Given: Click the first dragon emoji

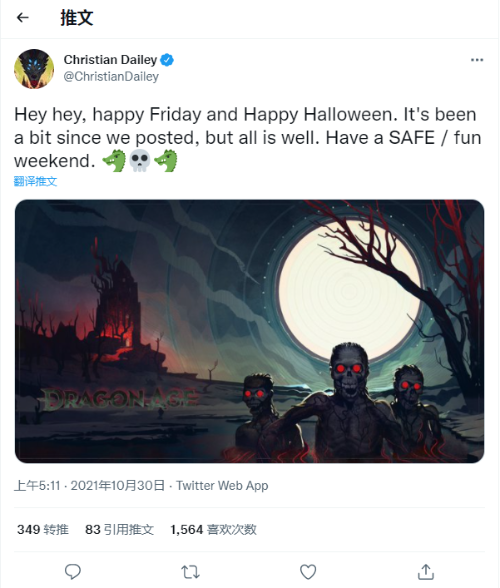Looking at the screenshot, I should (x=114, y=161).
